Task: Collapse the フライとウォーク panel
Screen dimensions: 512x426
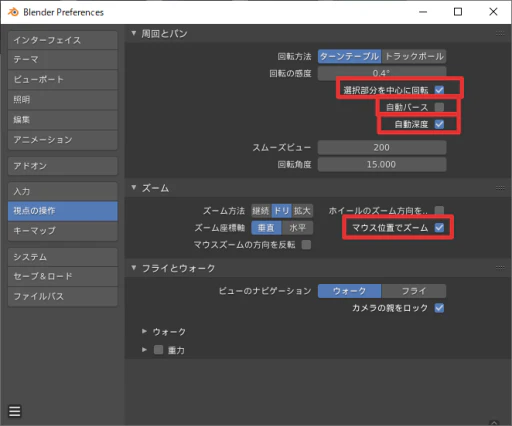Action: tap(134, 268)
